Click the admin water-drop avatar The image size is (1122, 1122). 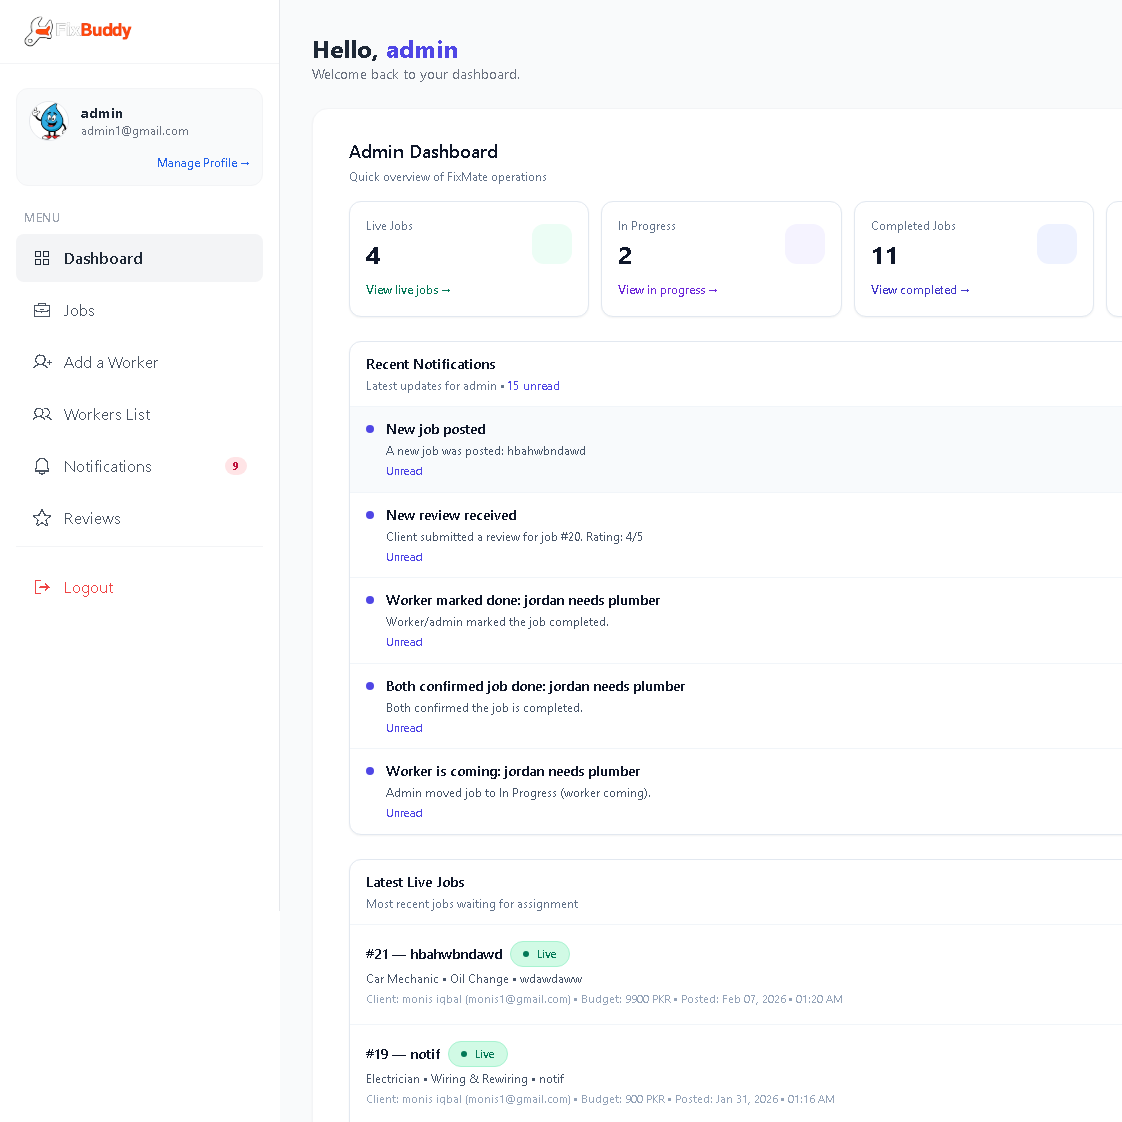click(49, 121)
